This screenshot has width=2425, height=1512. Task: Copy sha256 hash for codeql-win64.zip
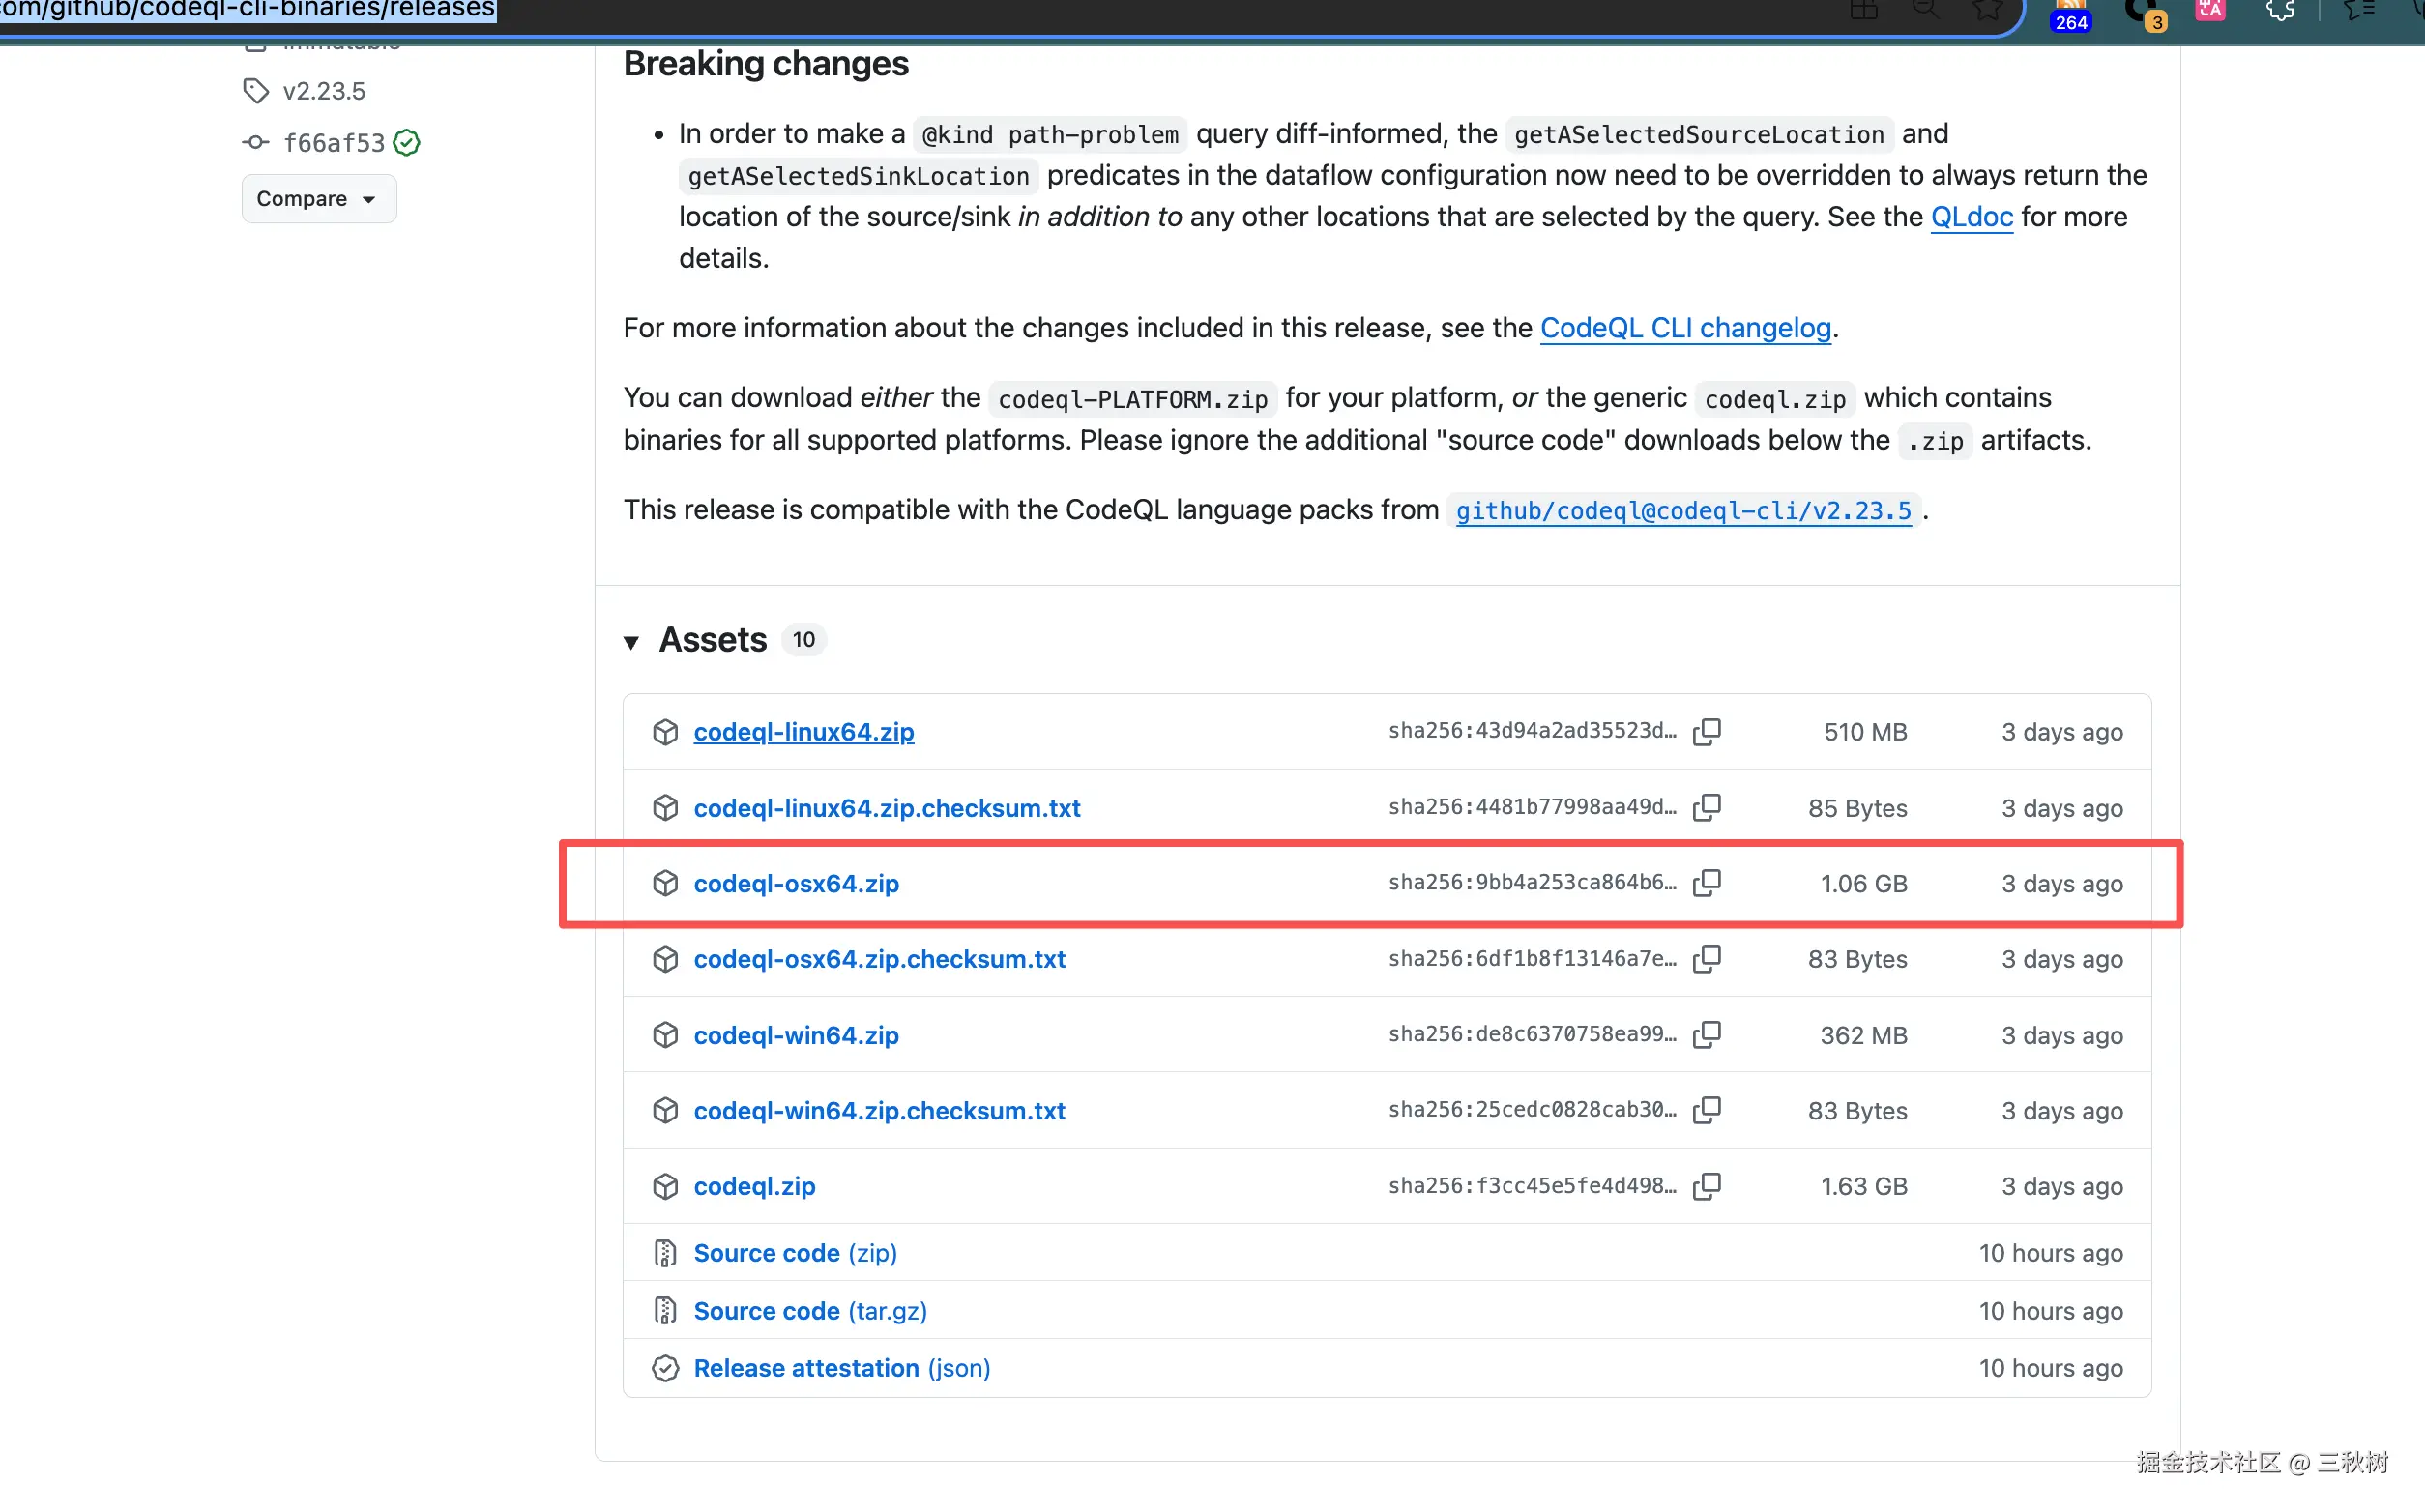[x=1706, y=1034]
